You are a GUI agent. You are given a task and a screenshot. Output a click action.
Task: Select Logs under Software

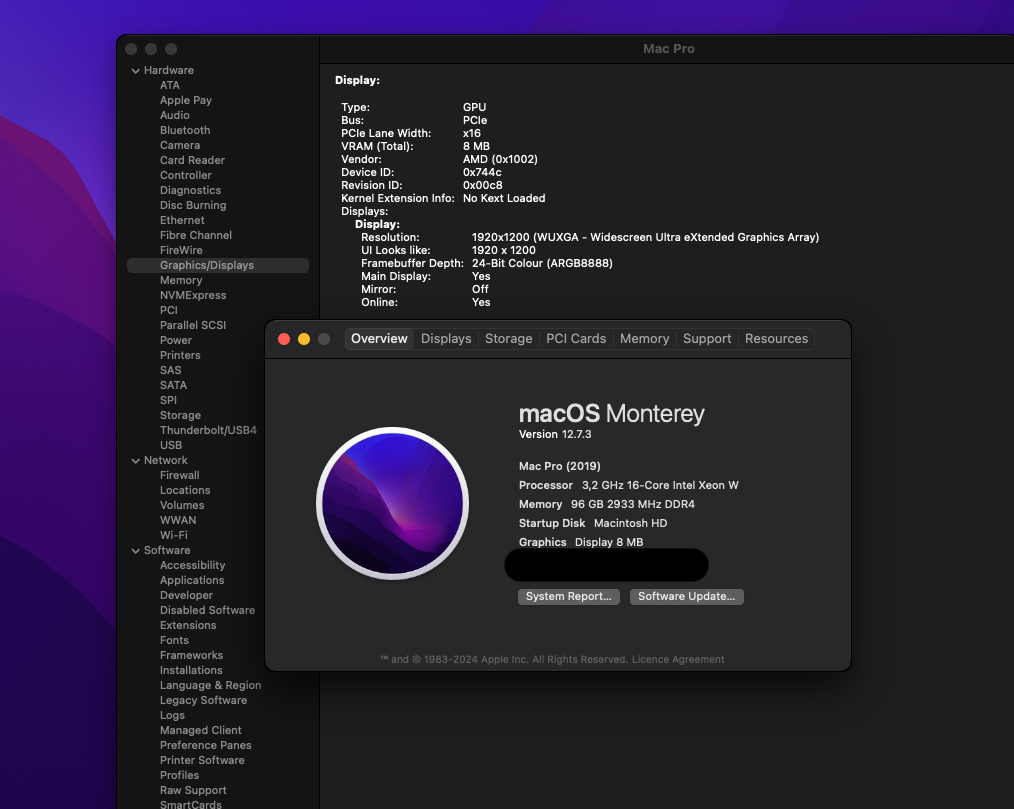172,715
